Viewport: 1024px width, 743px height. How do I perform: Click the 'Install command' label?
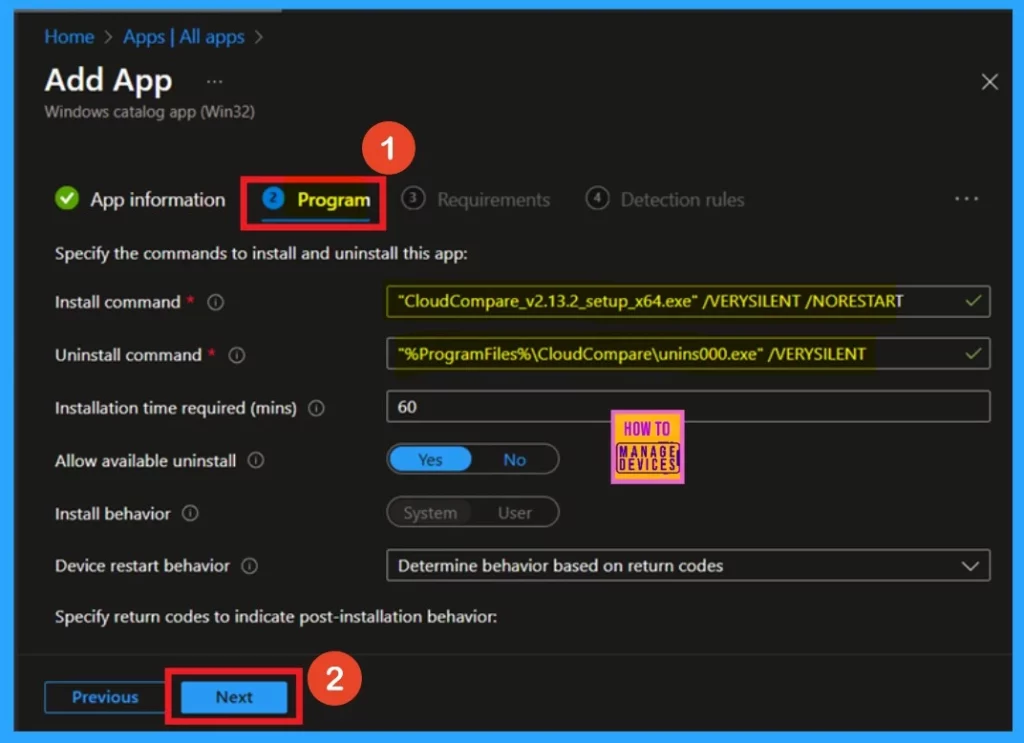tap(118, 302)
